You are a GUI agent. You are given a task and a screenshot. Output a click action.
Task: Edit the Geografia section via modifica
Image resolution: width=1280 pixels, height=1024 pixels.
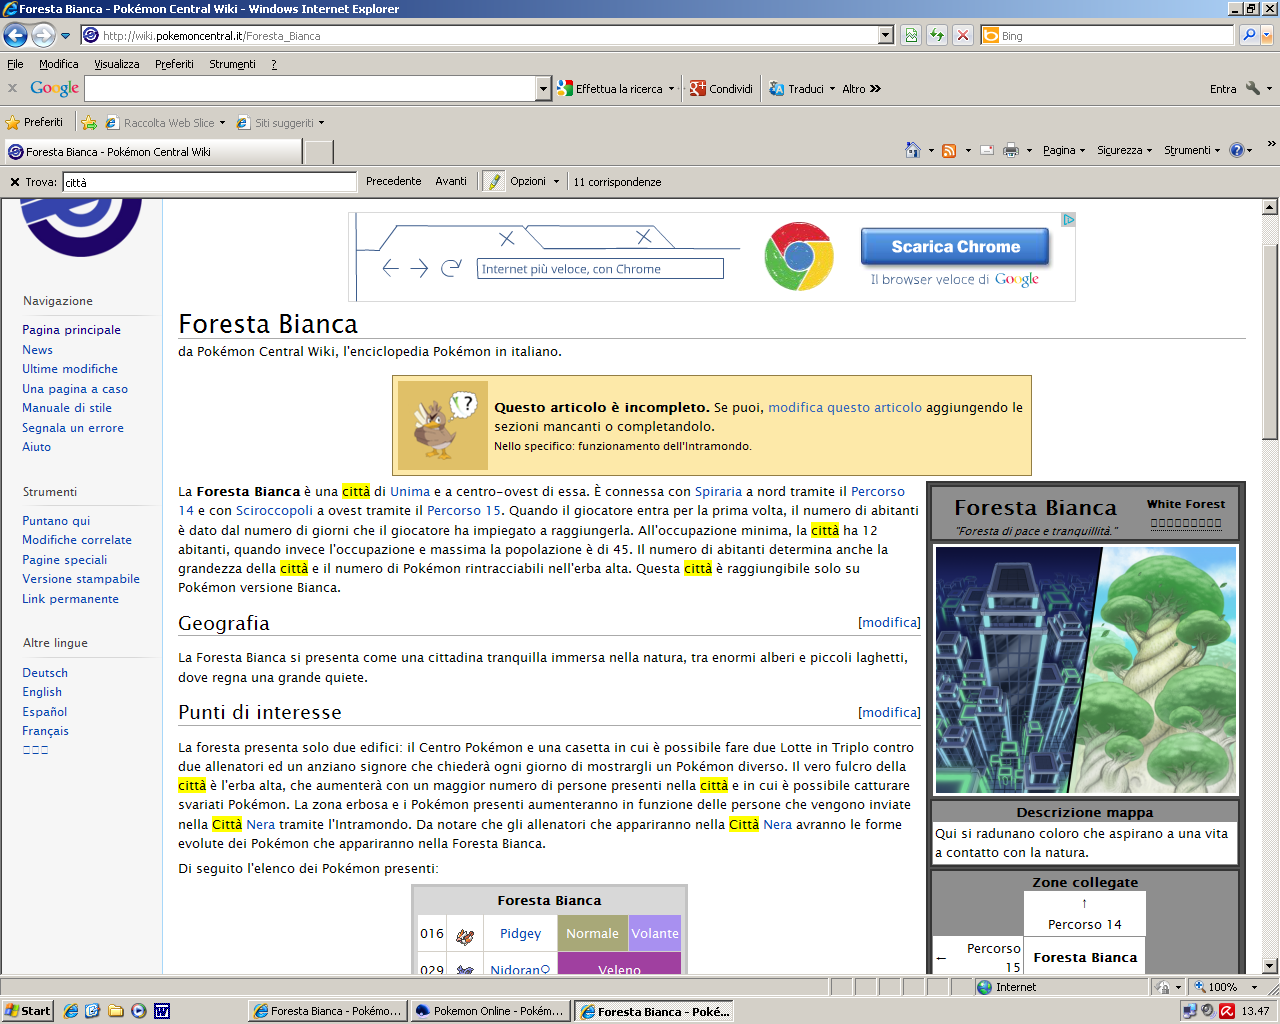pos(889,622)
